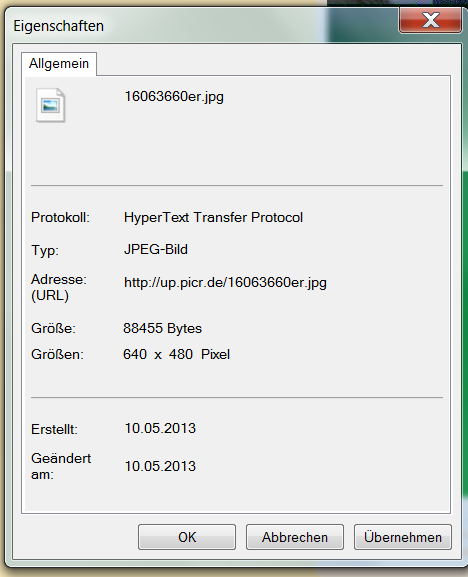Click the Übernehmen button
Viewport: 468px width, 577px height.
coord(403,537)
